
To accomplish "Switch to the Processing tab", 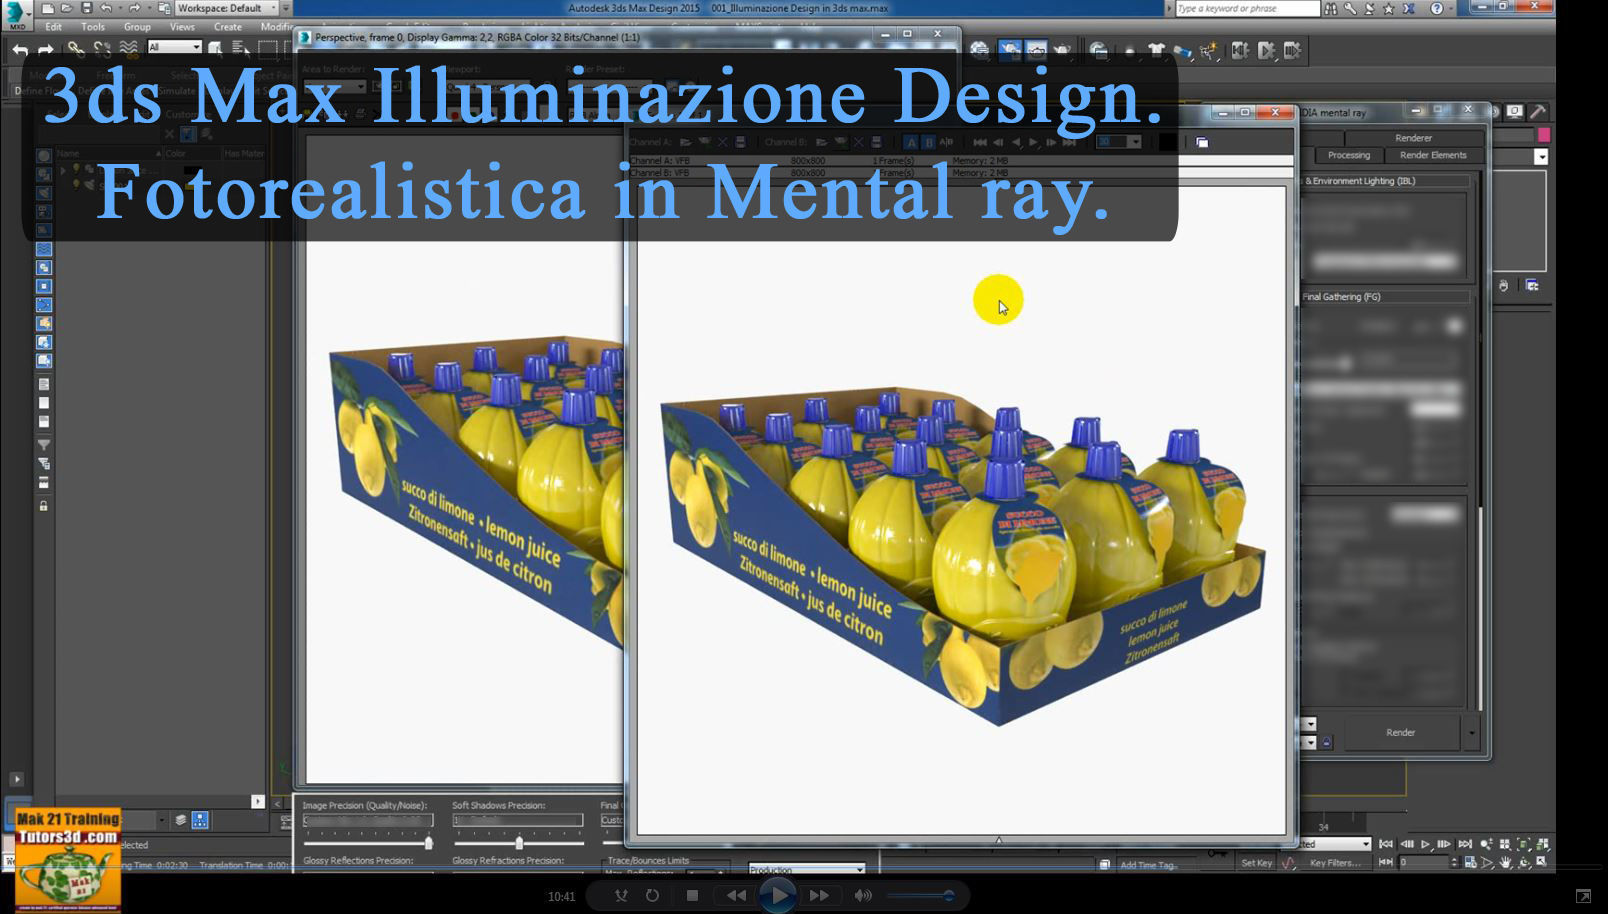I will [1348, 155].
